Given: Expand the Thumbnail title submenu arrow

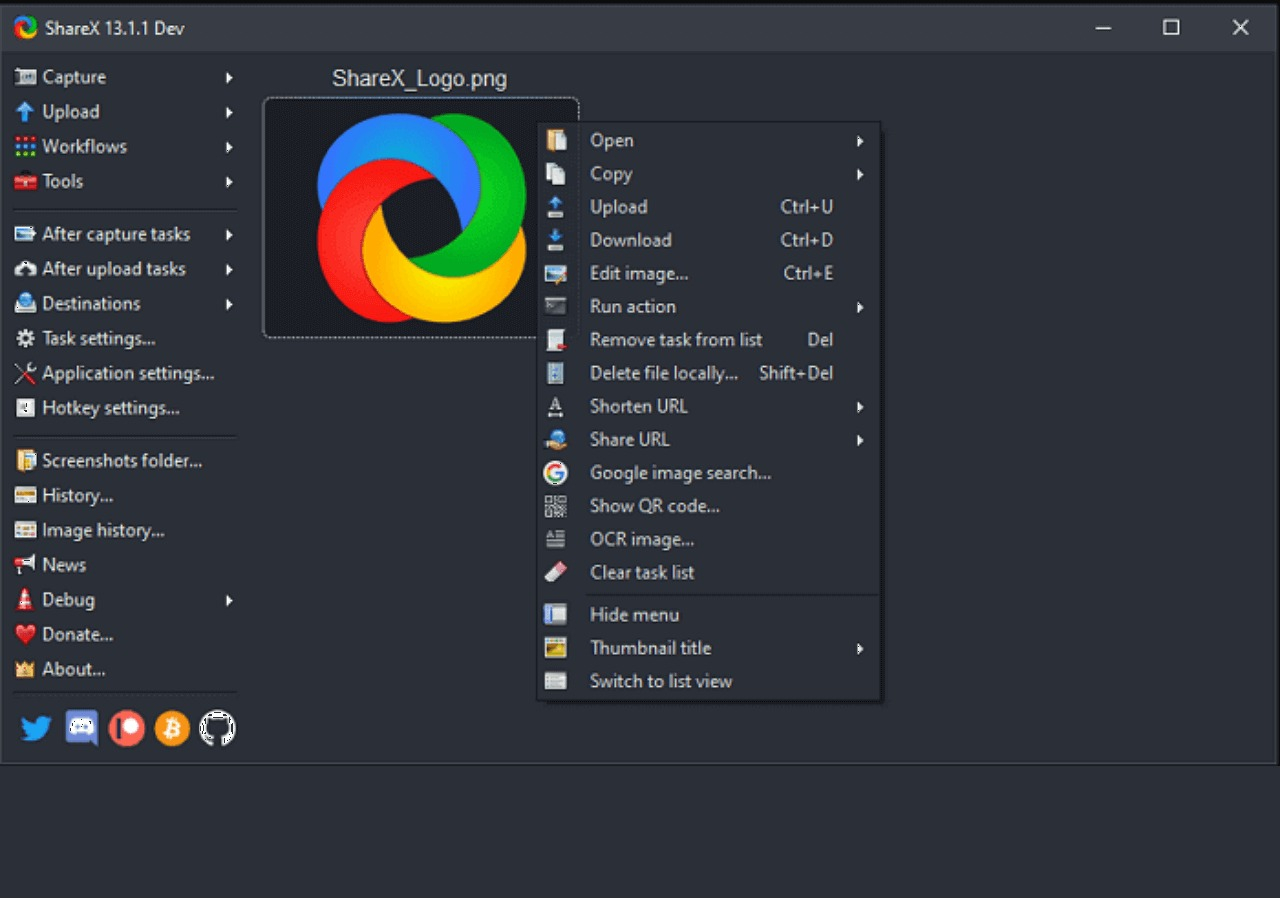Looking at the screenshot, I should pyautogui.click(x=860, y=648).
